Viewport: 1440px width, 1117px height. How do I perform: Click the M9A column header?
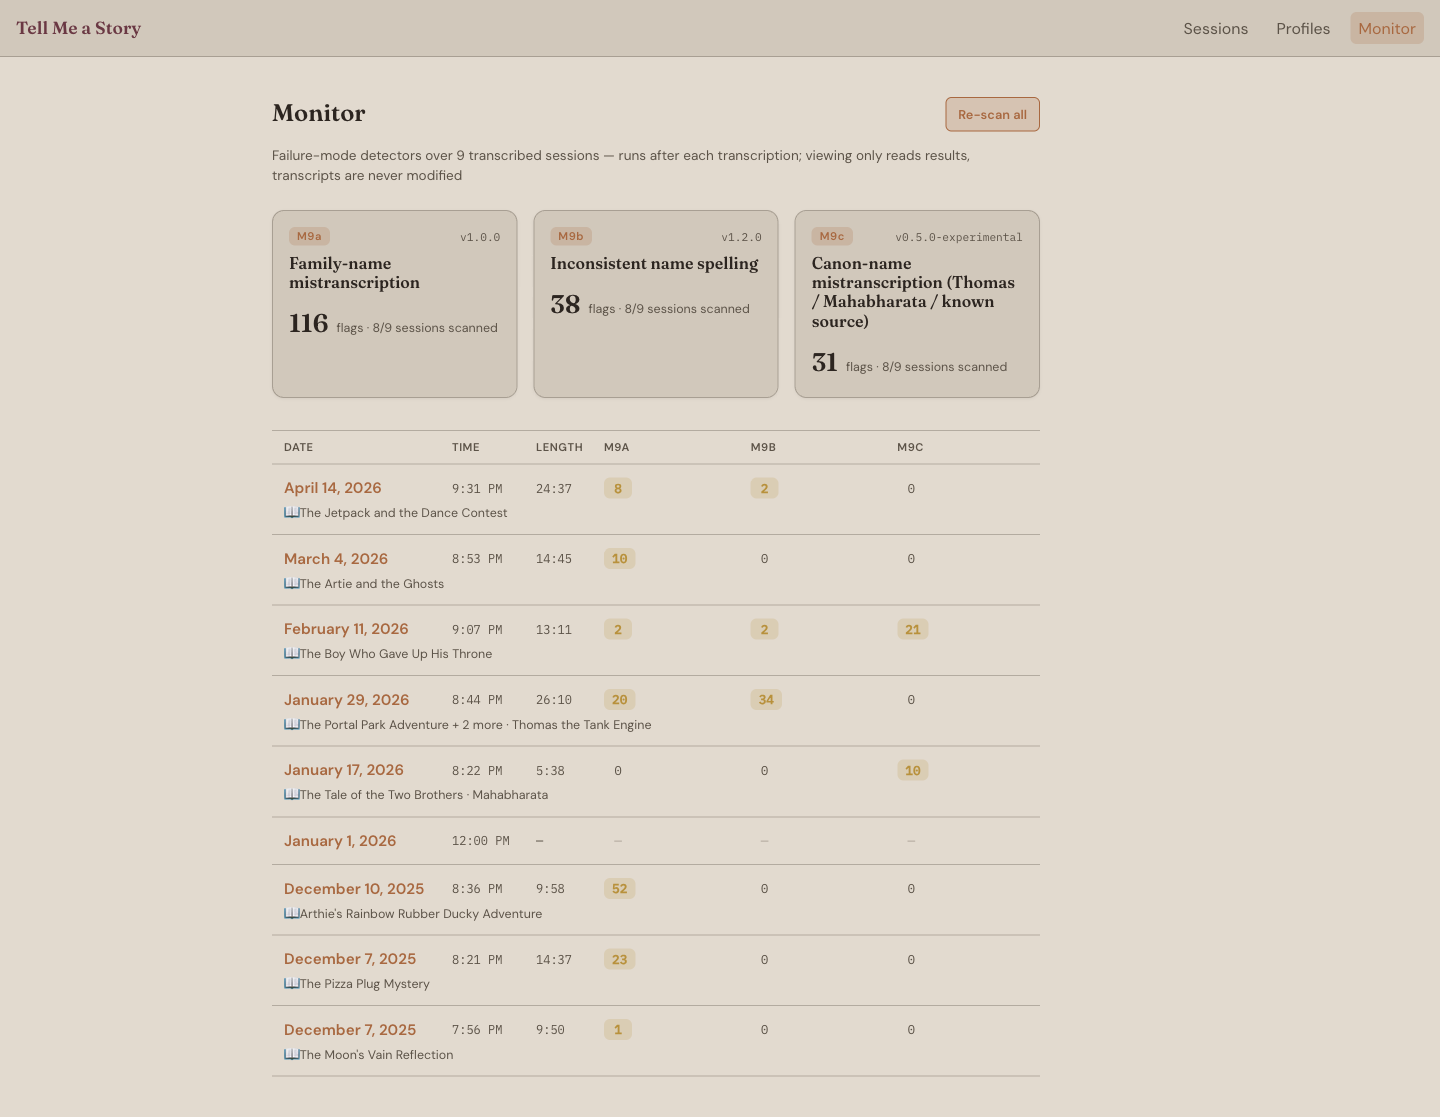[616, 447]
